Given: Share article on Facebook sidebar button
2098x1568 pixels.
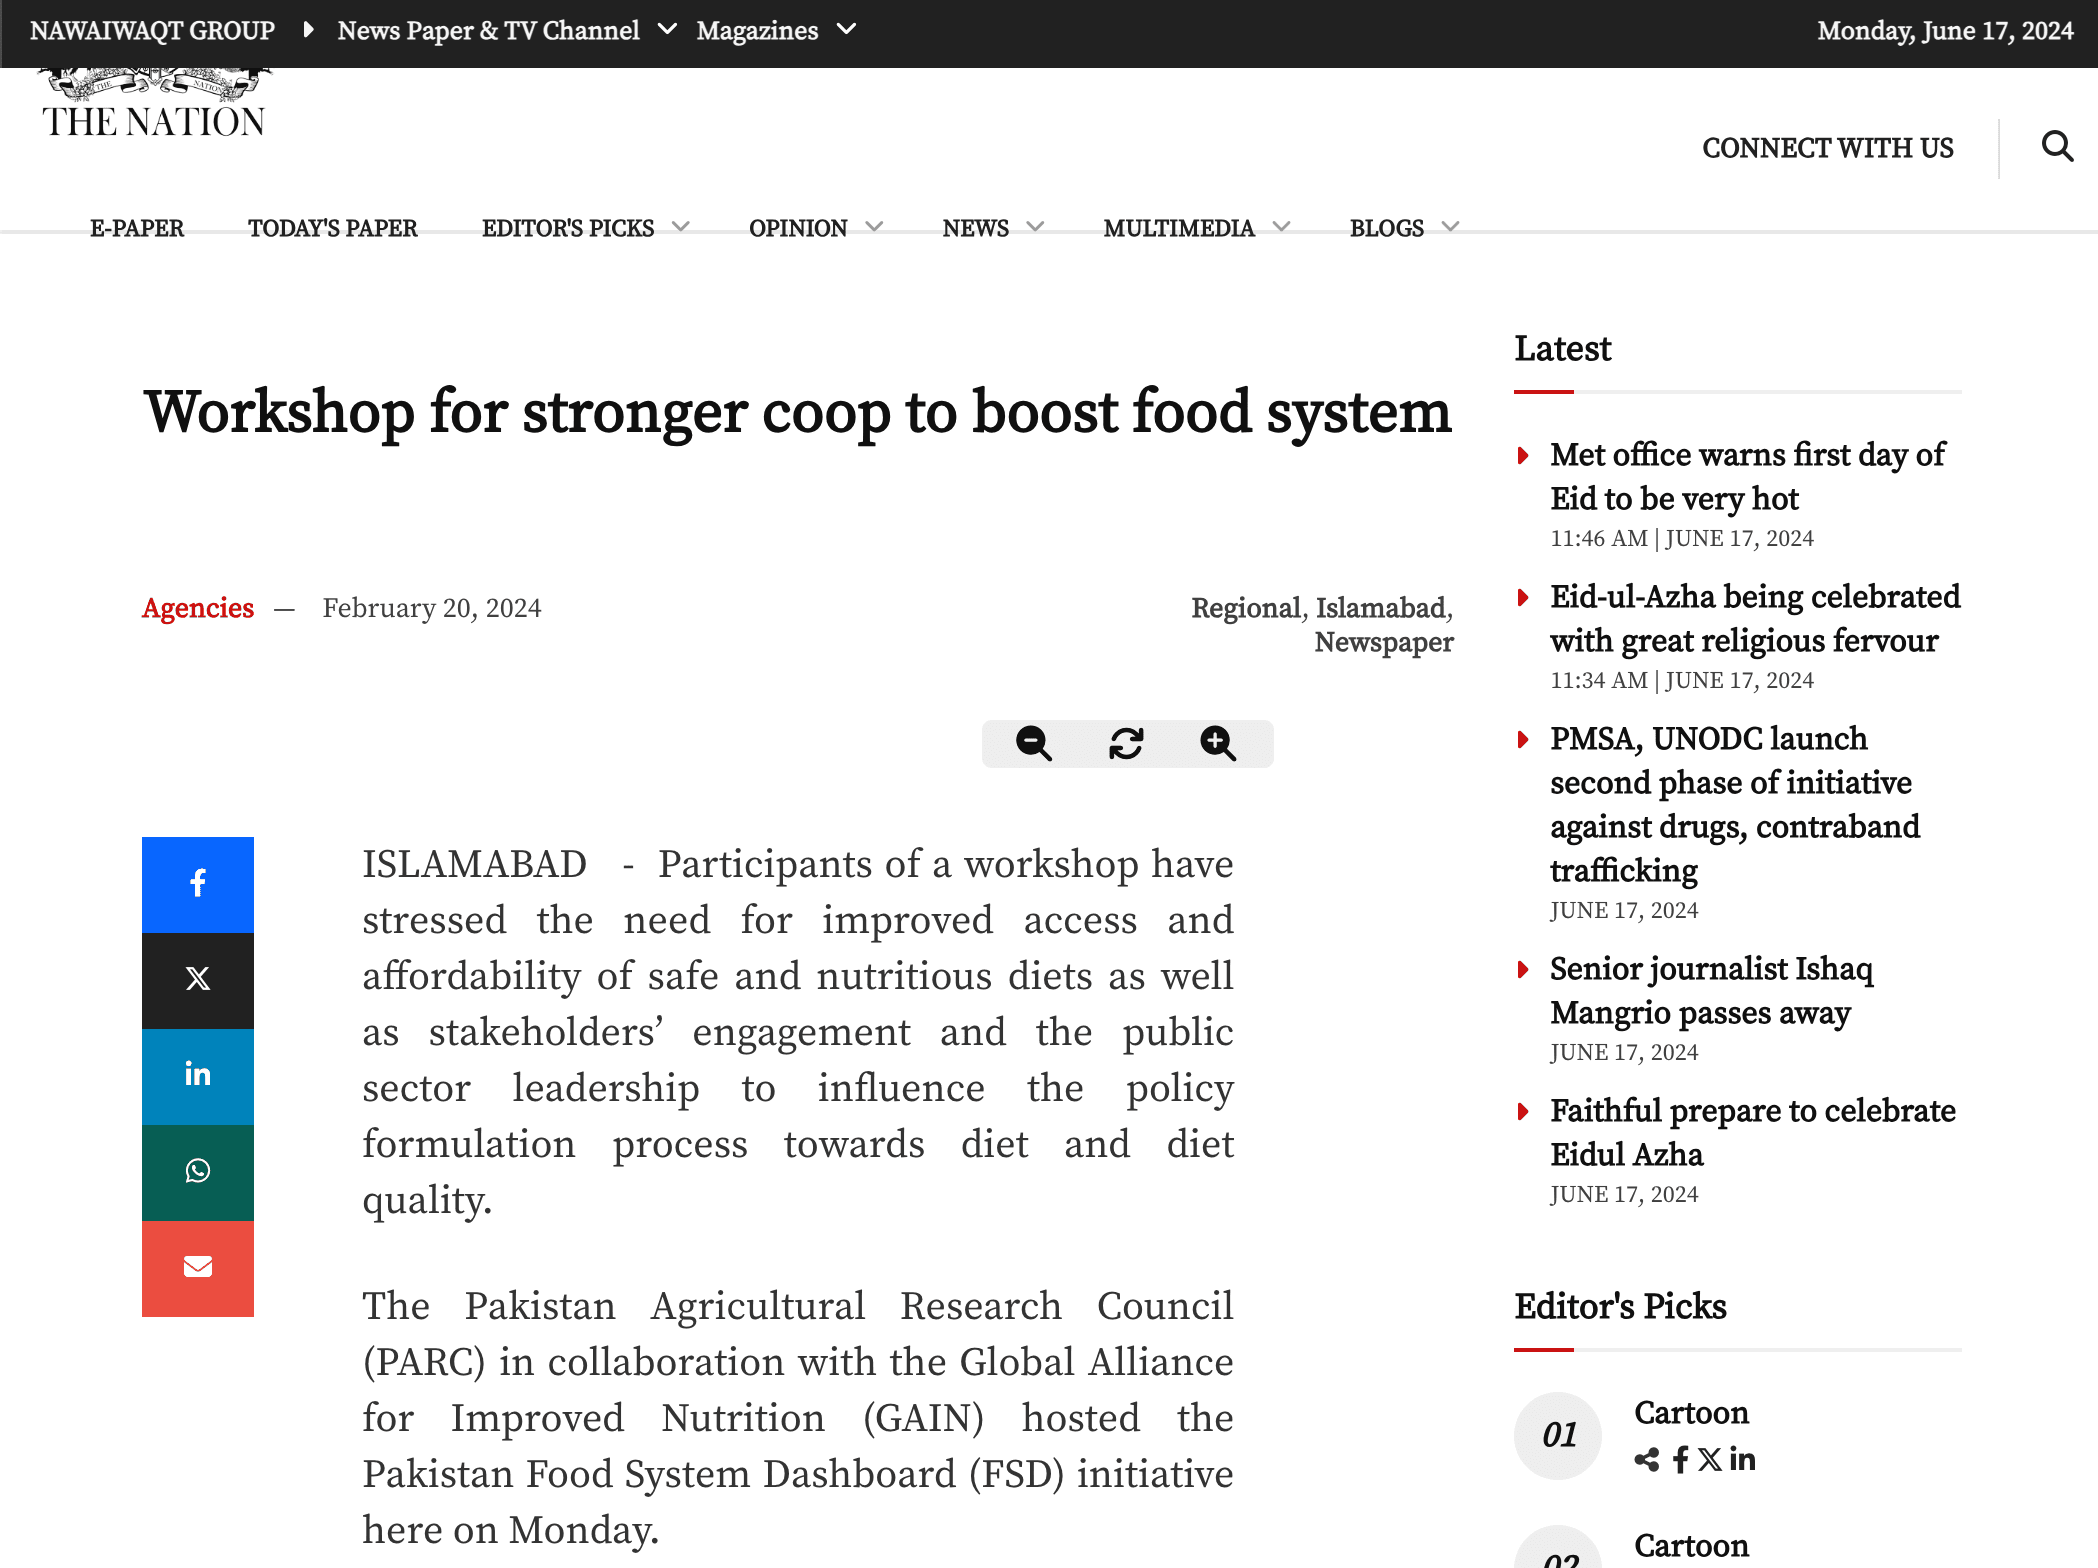Looking at the screenshot, I should [198, 884].
